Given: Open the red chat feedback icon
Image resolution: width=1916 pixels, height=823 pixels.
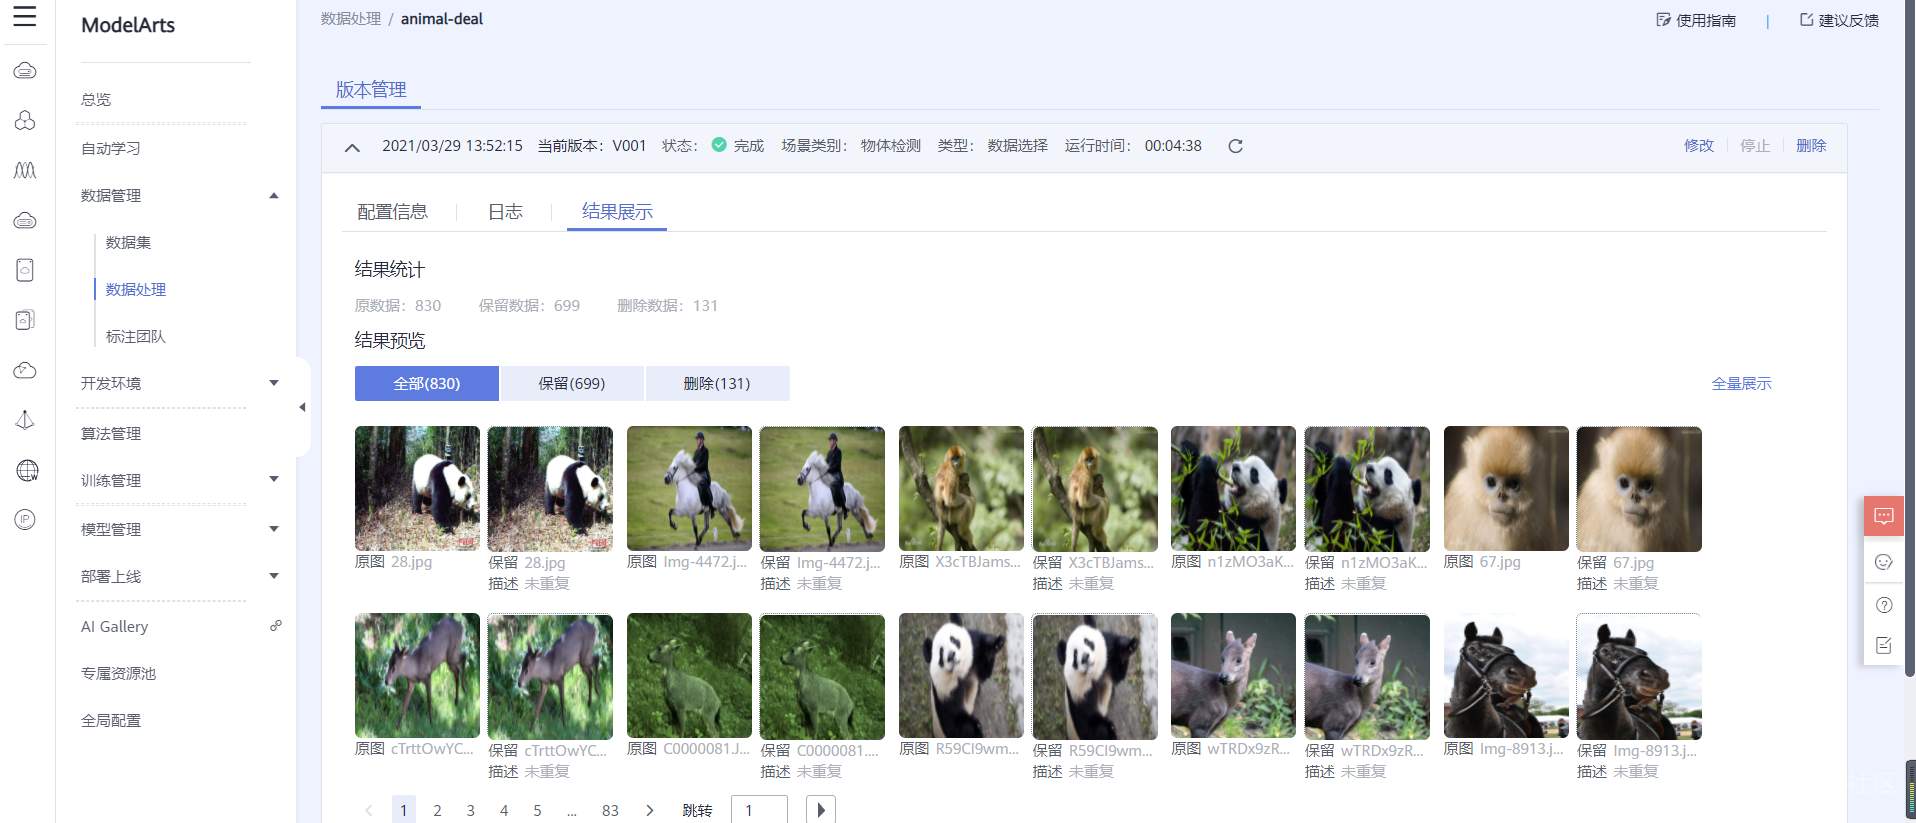Looking at the screenshot, I should pos(1883,517).
